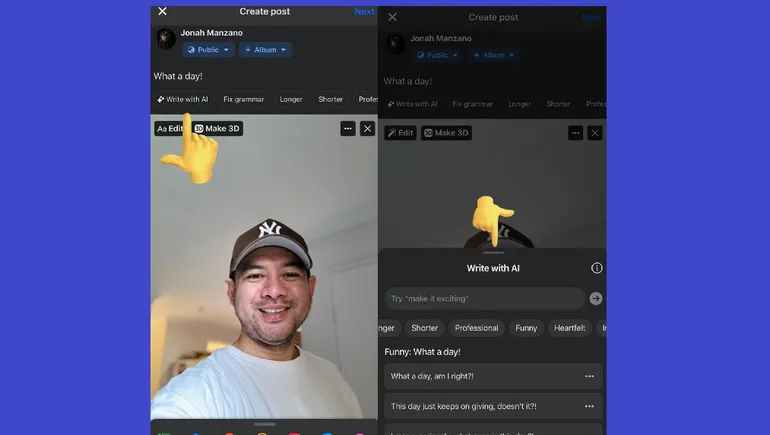Open three-dot options on the left screen photo
The image size is (770, 435).
347,129
